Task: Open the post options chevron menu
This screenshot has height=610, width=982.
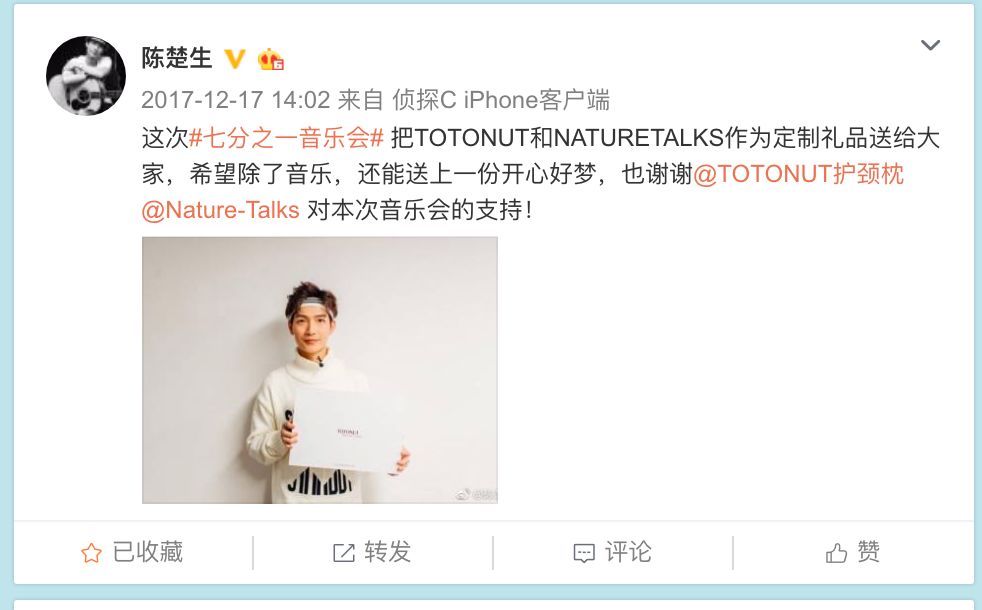Action: [x=930, y=45]
